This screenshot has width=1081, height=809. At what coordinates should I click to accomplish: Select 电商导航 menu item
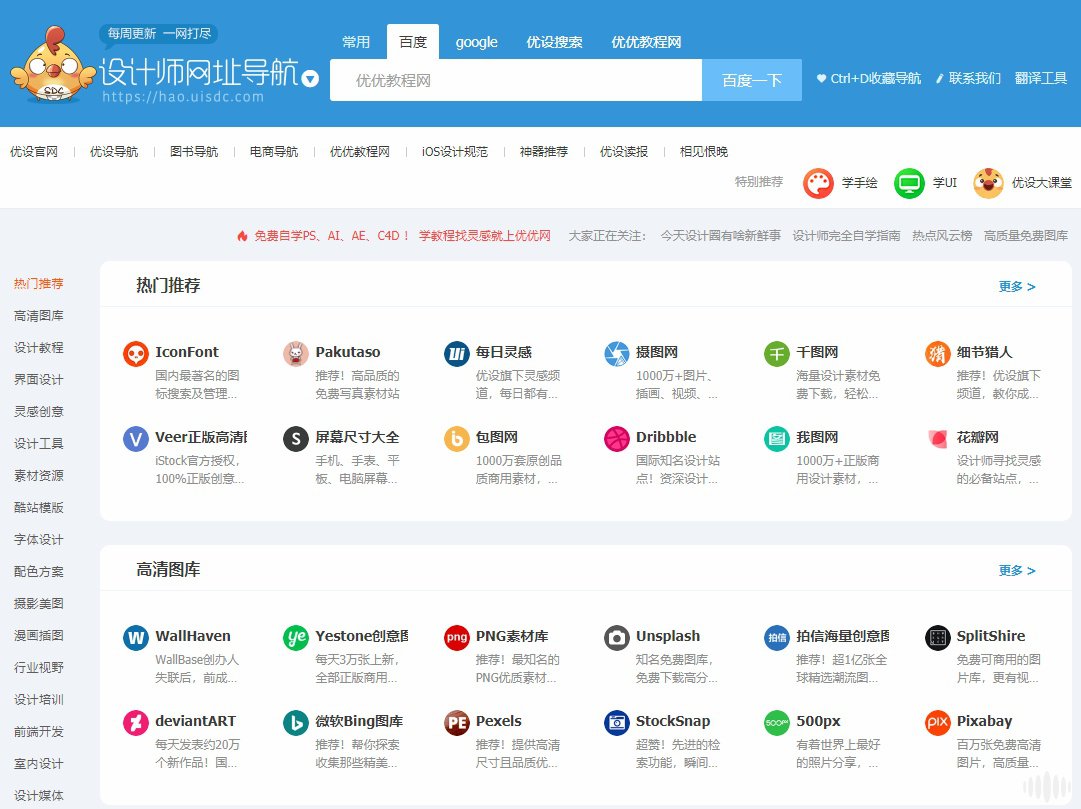(274, 152)
